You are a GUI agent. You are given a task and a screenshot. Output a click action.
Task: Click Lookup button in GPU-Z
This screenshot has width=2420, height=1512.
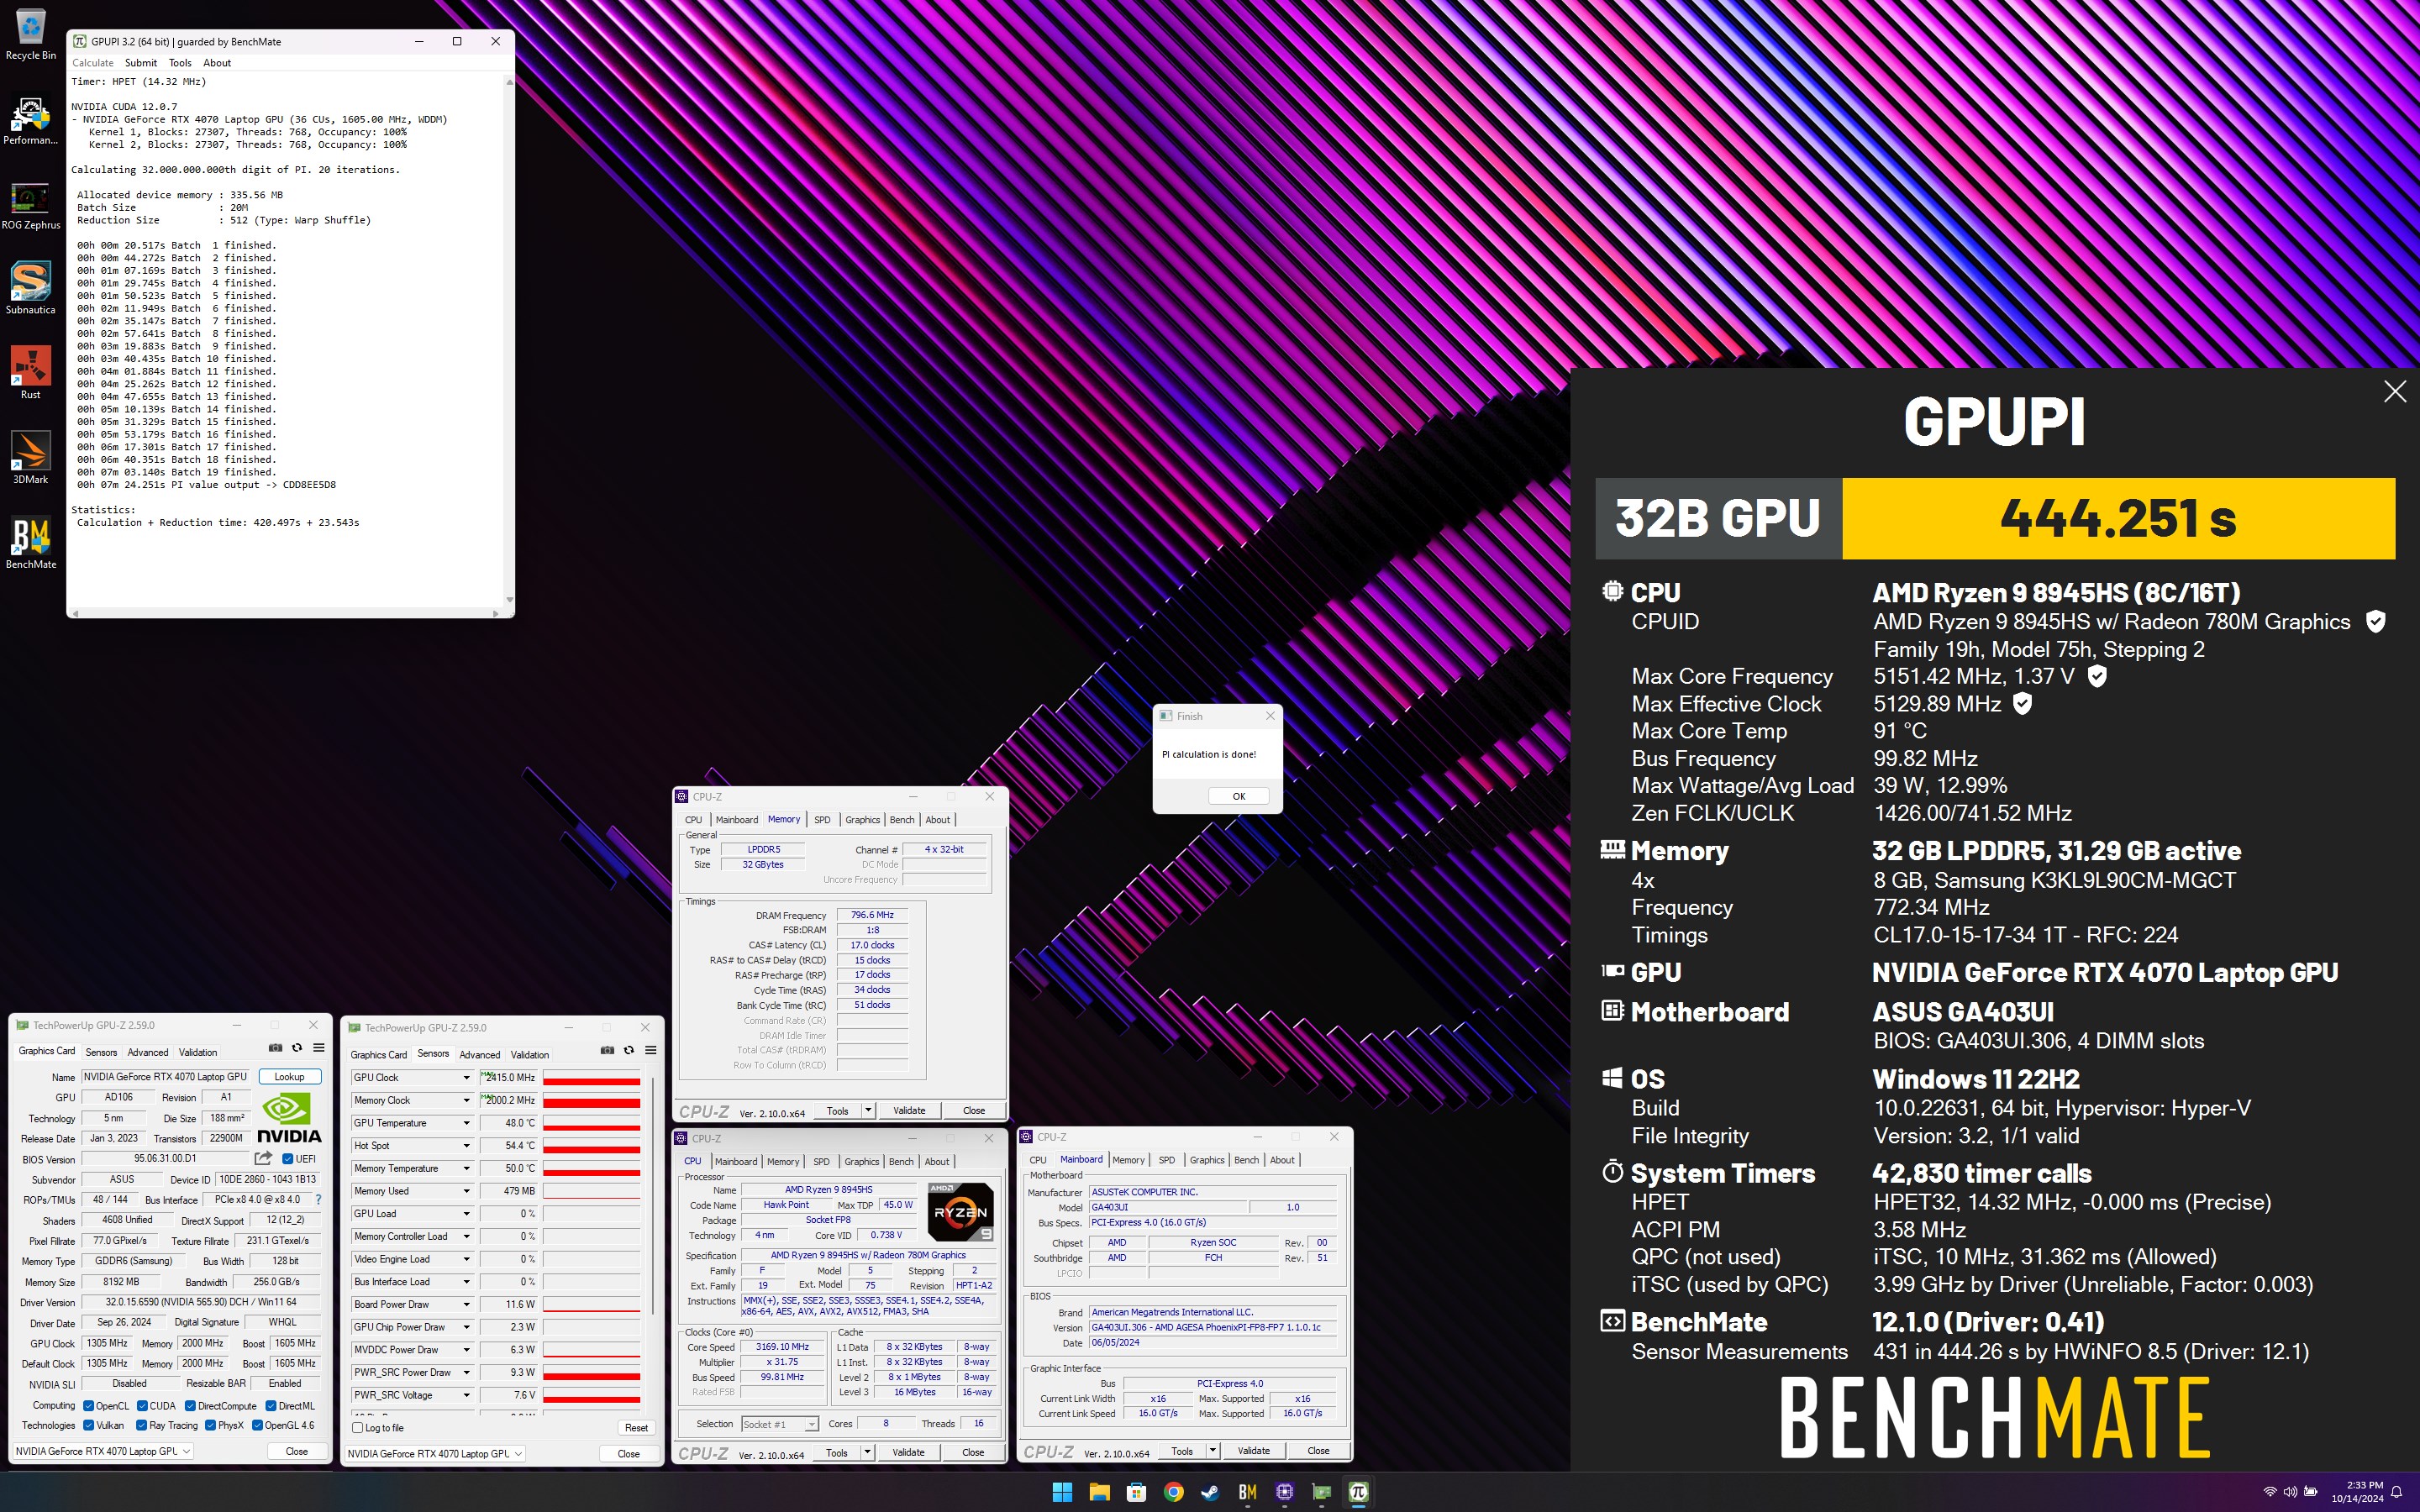290,1077
